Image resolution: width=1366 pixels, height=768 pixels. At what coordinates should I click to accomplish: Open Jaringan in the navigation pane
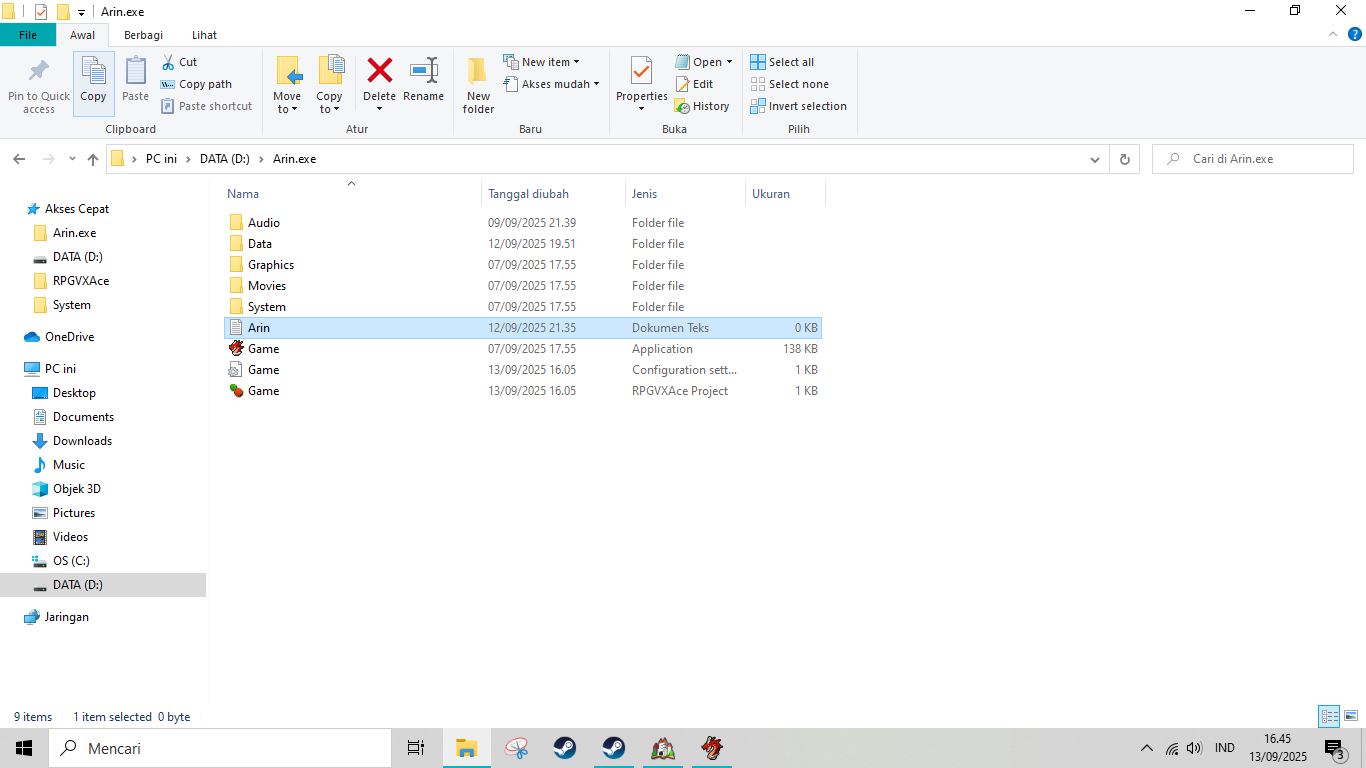(66, 617)
